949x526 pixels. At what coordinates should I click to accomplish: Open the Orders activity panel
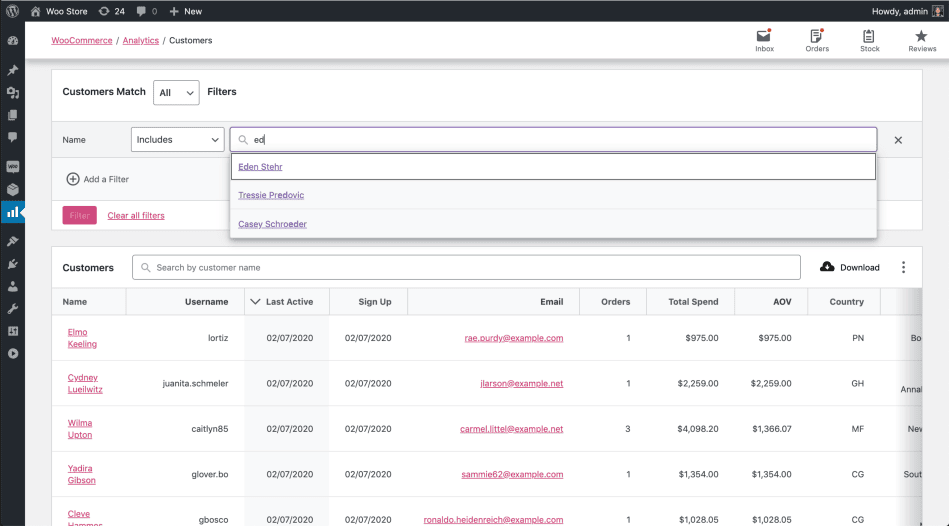tap(816, 40)
